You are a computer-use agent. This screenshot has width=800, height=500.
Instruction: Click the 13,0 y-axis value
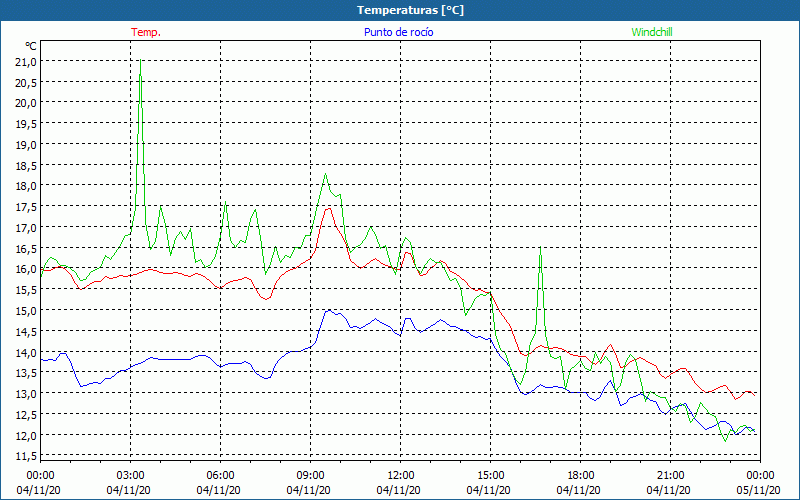(x=26, y=393)
